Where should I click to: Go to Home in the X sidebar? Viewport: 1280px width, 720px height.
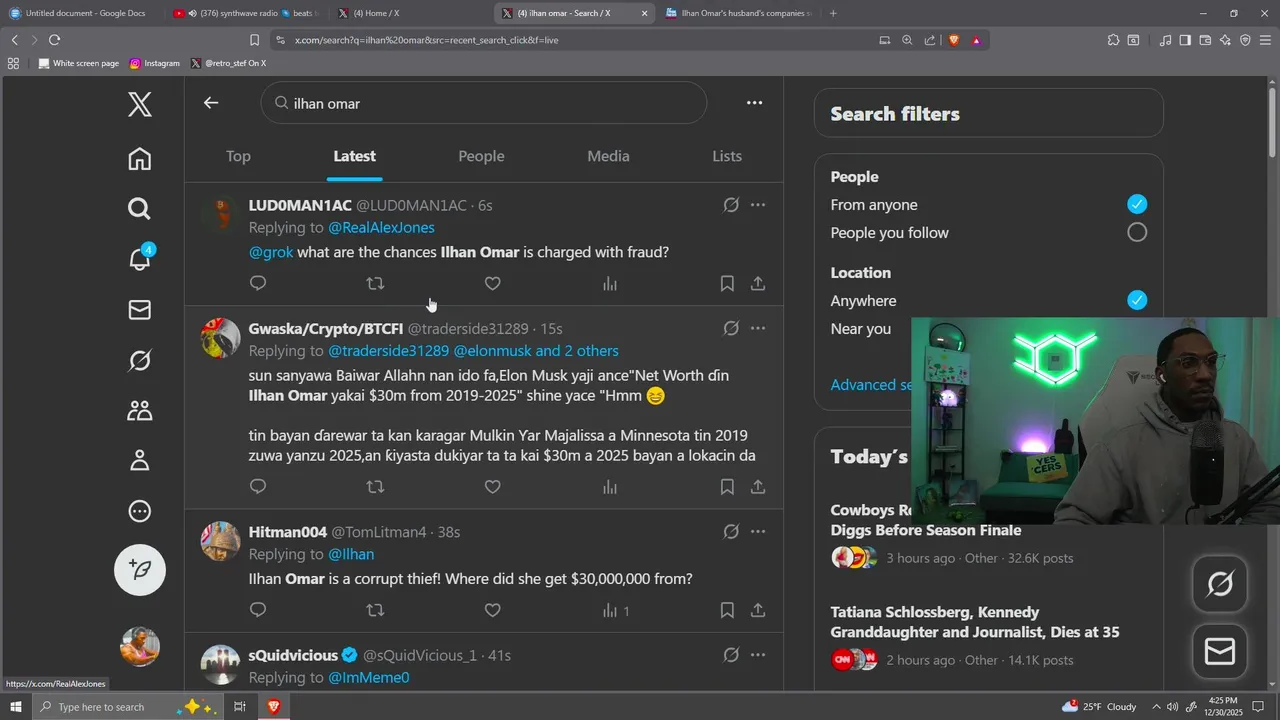click(x=140, y=159)
